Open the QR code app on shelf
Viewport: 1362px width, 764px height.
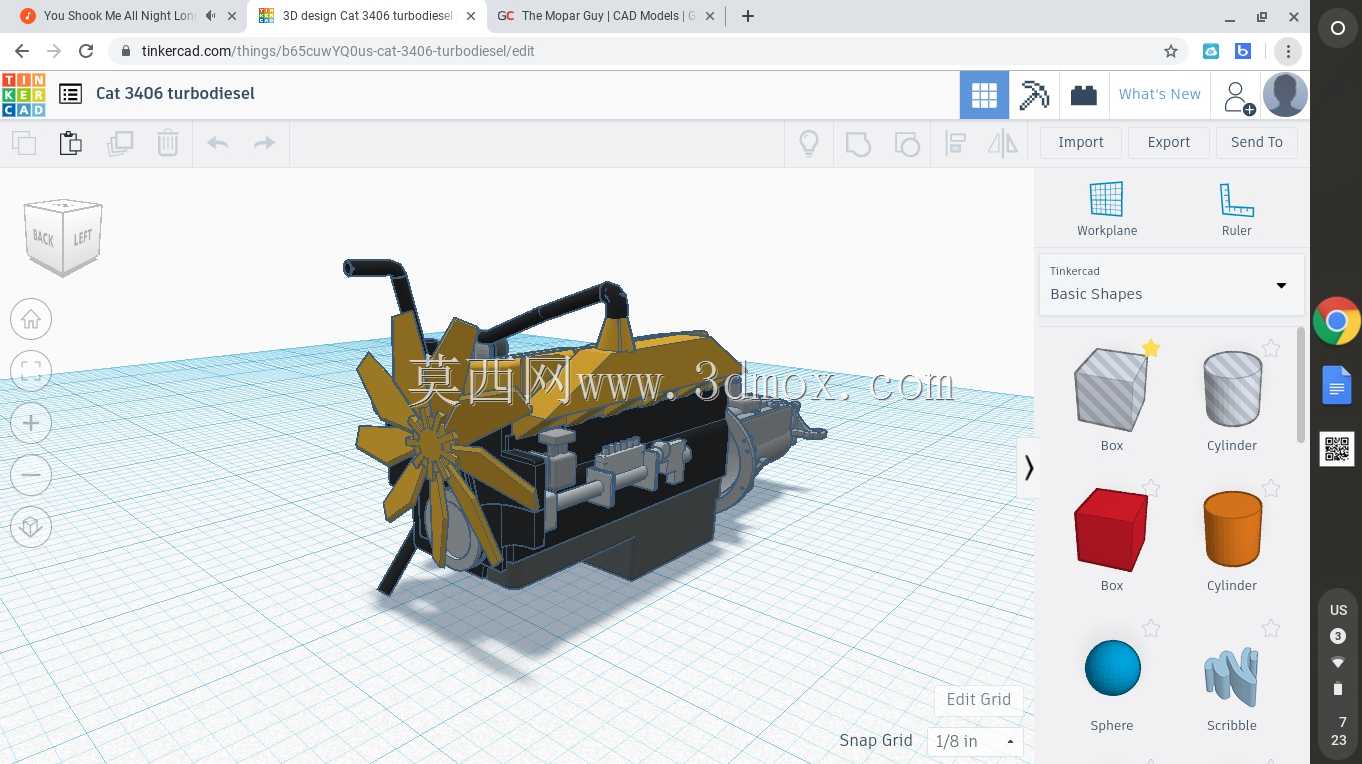click(x=1337, y=449)
